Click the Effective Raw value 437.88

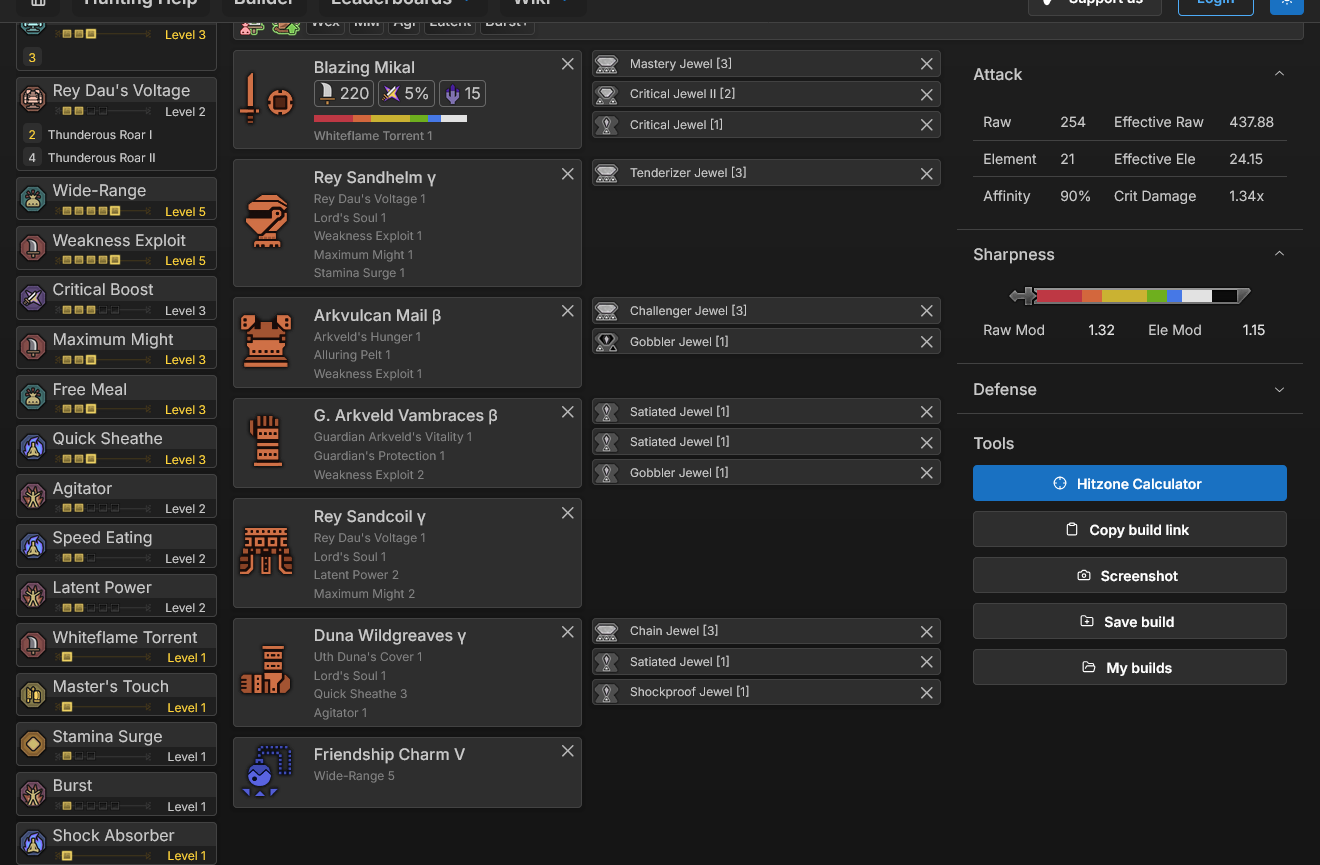[1251, 122]
